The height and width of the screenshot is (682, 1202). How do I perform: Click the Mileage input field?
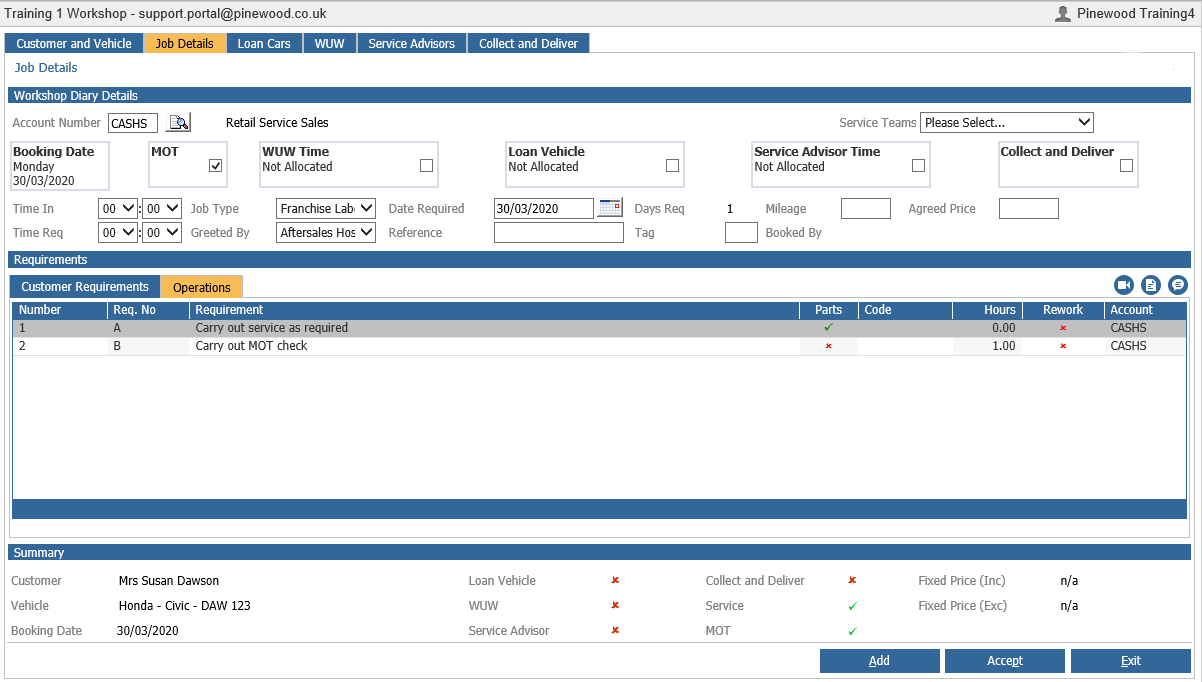pyautogui.click(x=866, y=208)
